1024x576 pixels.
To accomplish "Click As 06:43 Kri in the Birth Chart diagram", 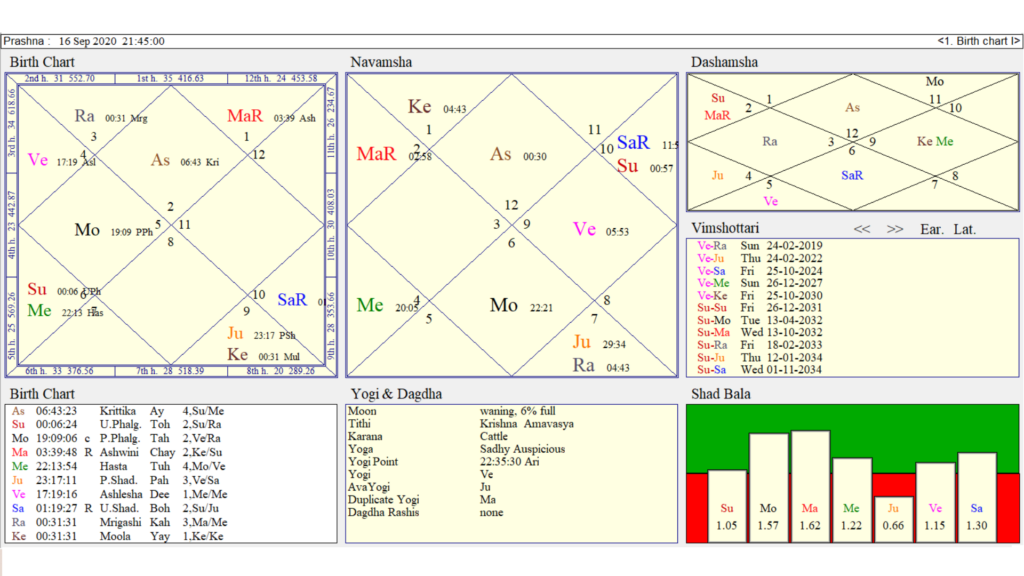I will [185, 161].
